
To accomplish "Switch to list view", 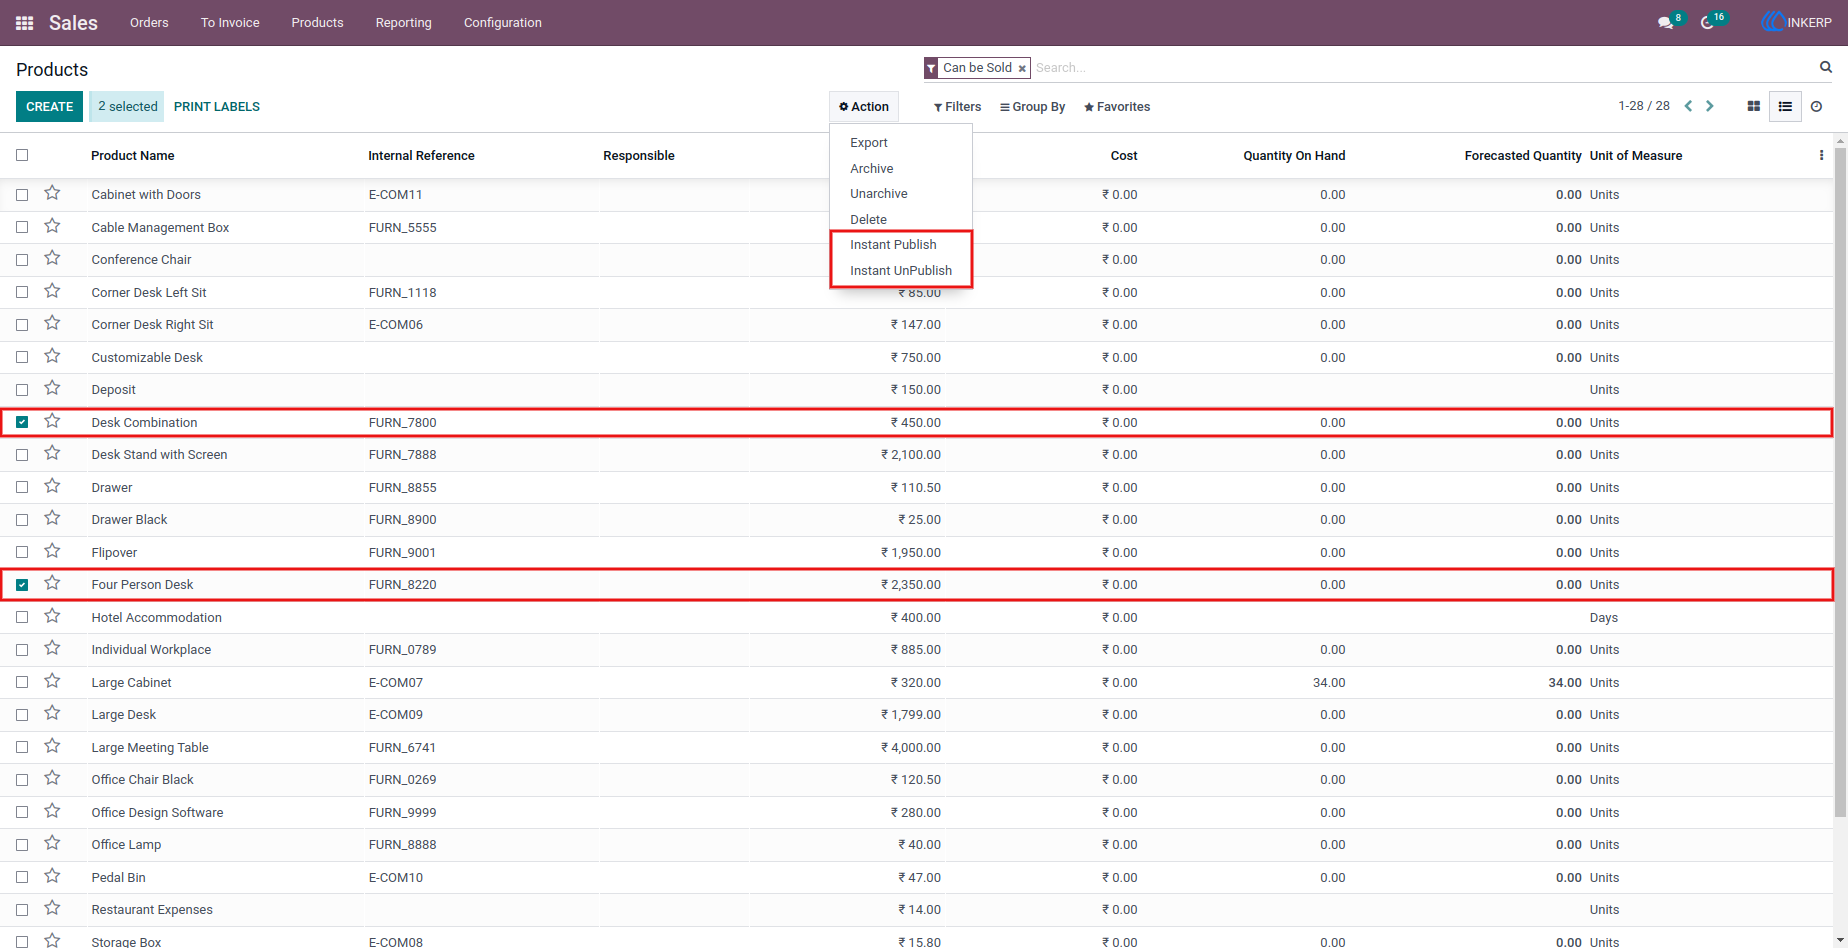I will coord(1785,106).
